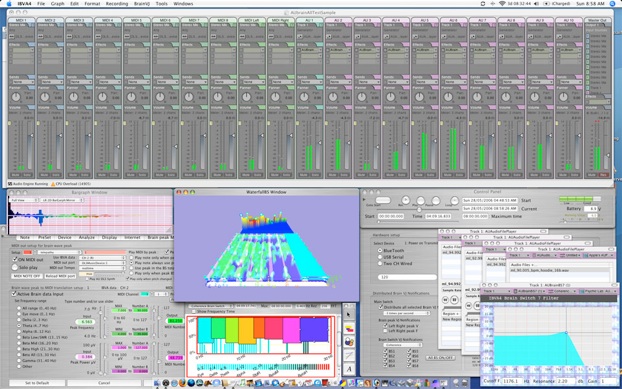Turn the MIDI 1 pan knob
This screenshot has width=622, height=389.
[x=16, y=97]
